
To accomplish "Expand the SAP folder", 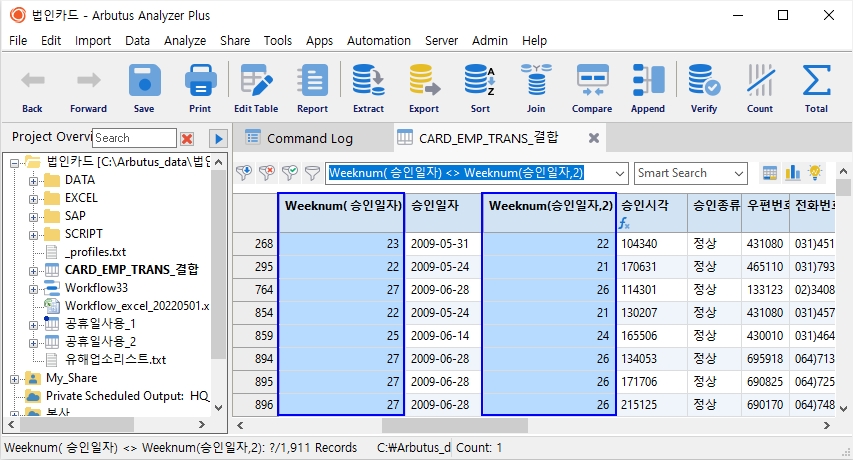I will [x=33, y=216].
